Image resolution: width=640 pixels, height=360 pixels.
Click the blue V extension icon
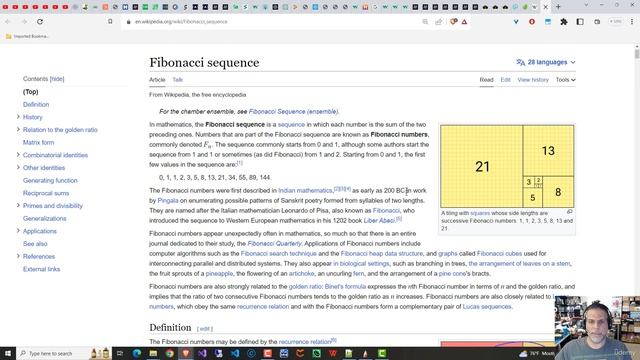[516, 22]
